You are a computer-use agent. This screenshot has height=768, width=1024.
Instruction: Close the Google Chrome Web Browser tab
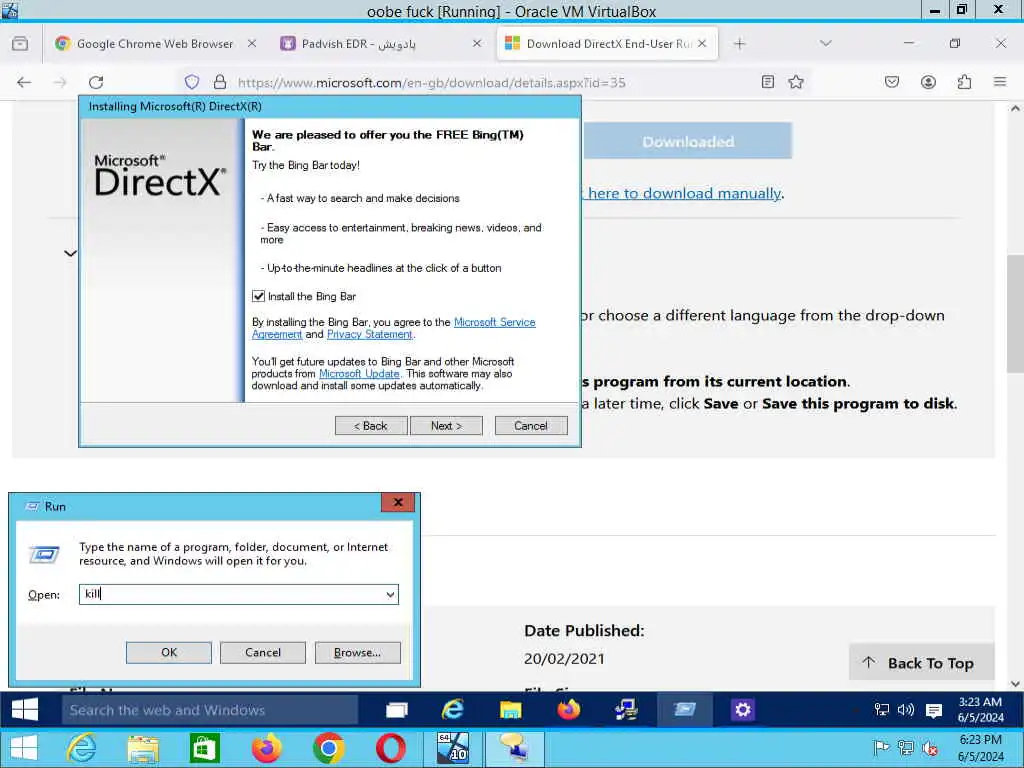pos(251,44)
